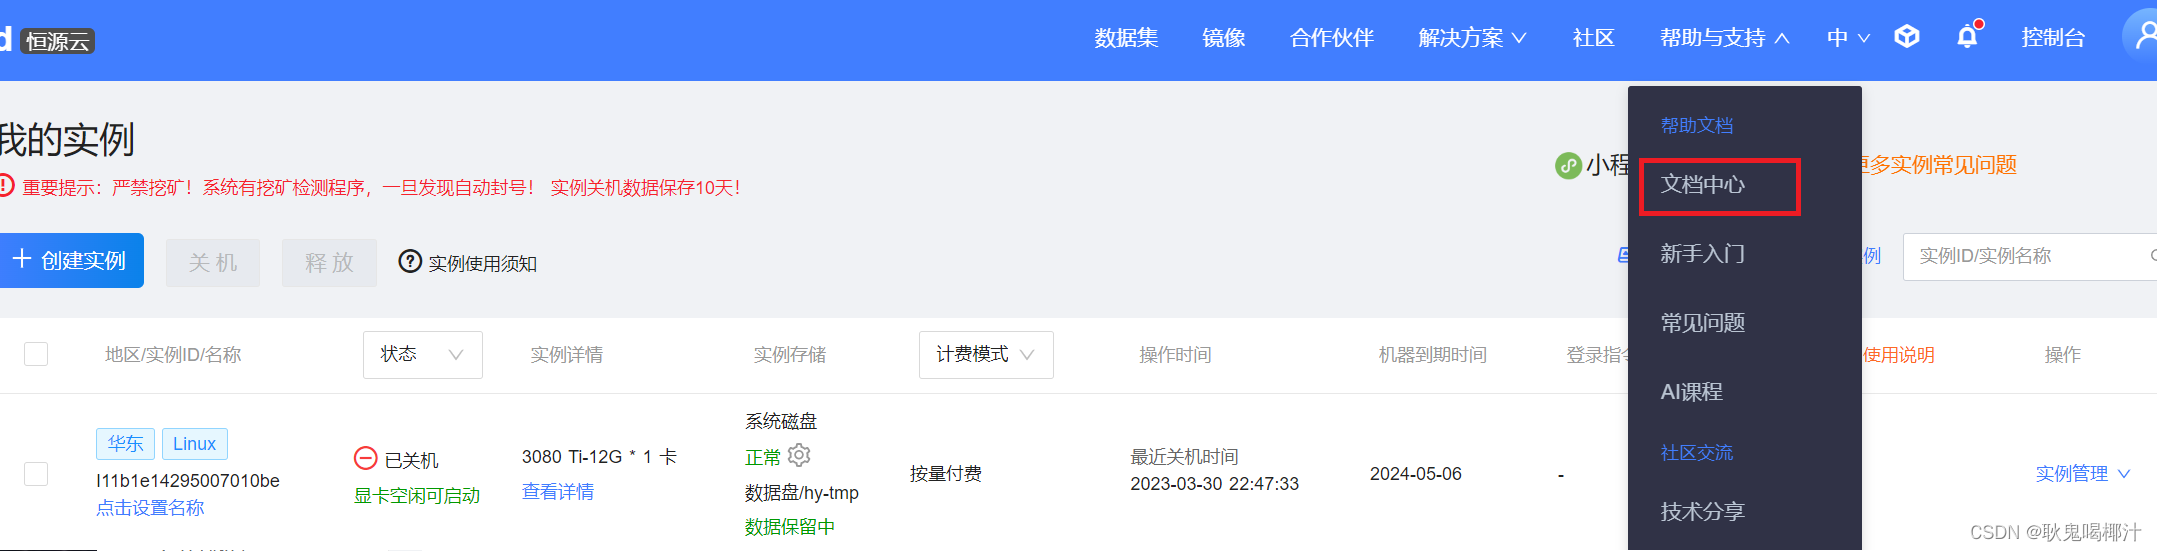
Task: Expand the 实例管理 dropdown
Action: point(2083,474)
